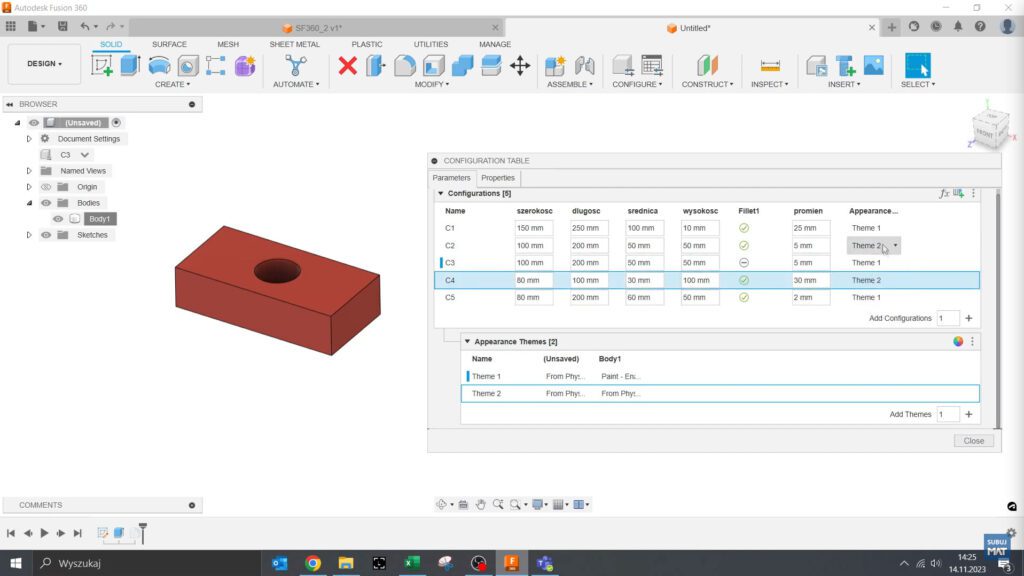Click the Create Sketch tool icon

[102, 66]
